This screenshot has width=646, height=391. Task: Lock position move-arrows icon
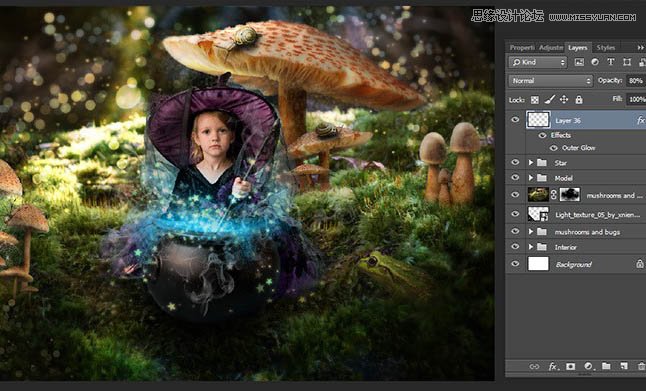pos(564,99)
